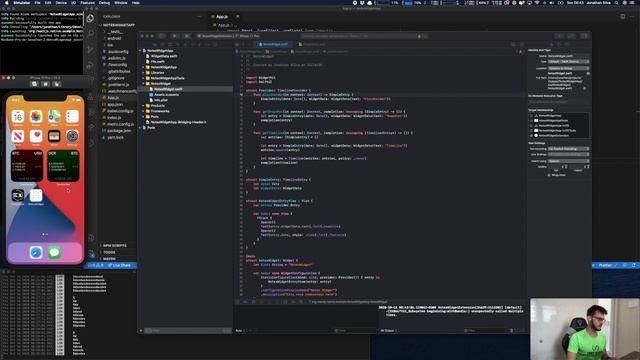Screen dimensions: 640x360
Task: Open Wallet app on iPhone simulator
Action: [54, 136]
